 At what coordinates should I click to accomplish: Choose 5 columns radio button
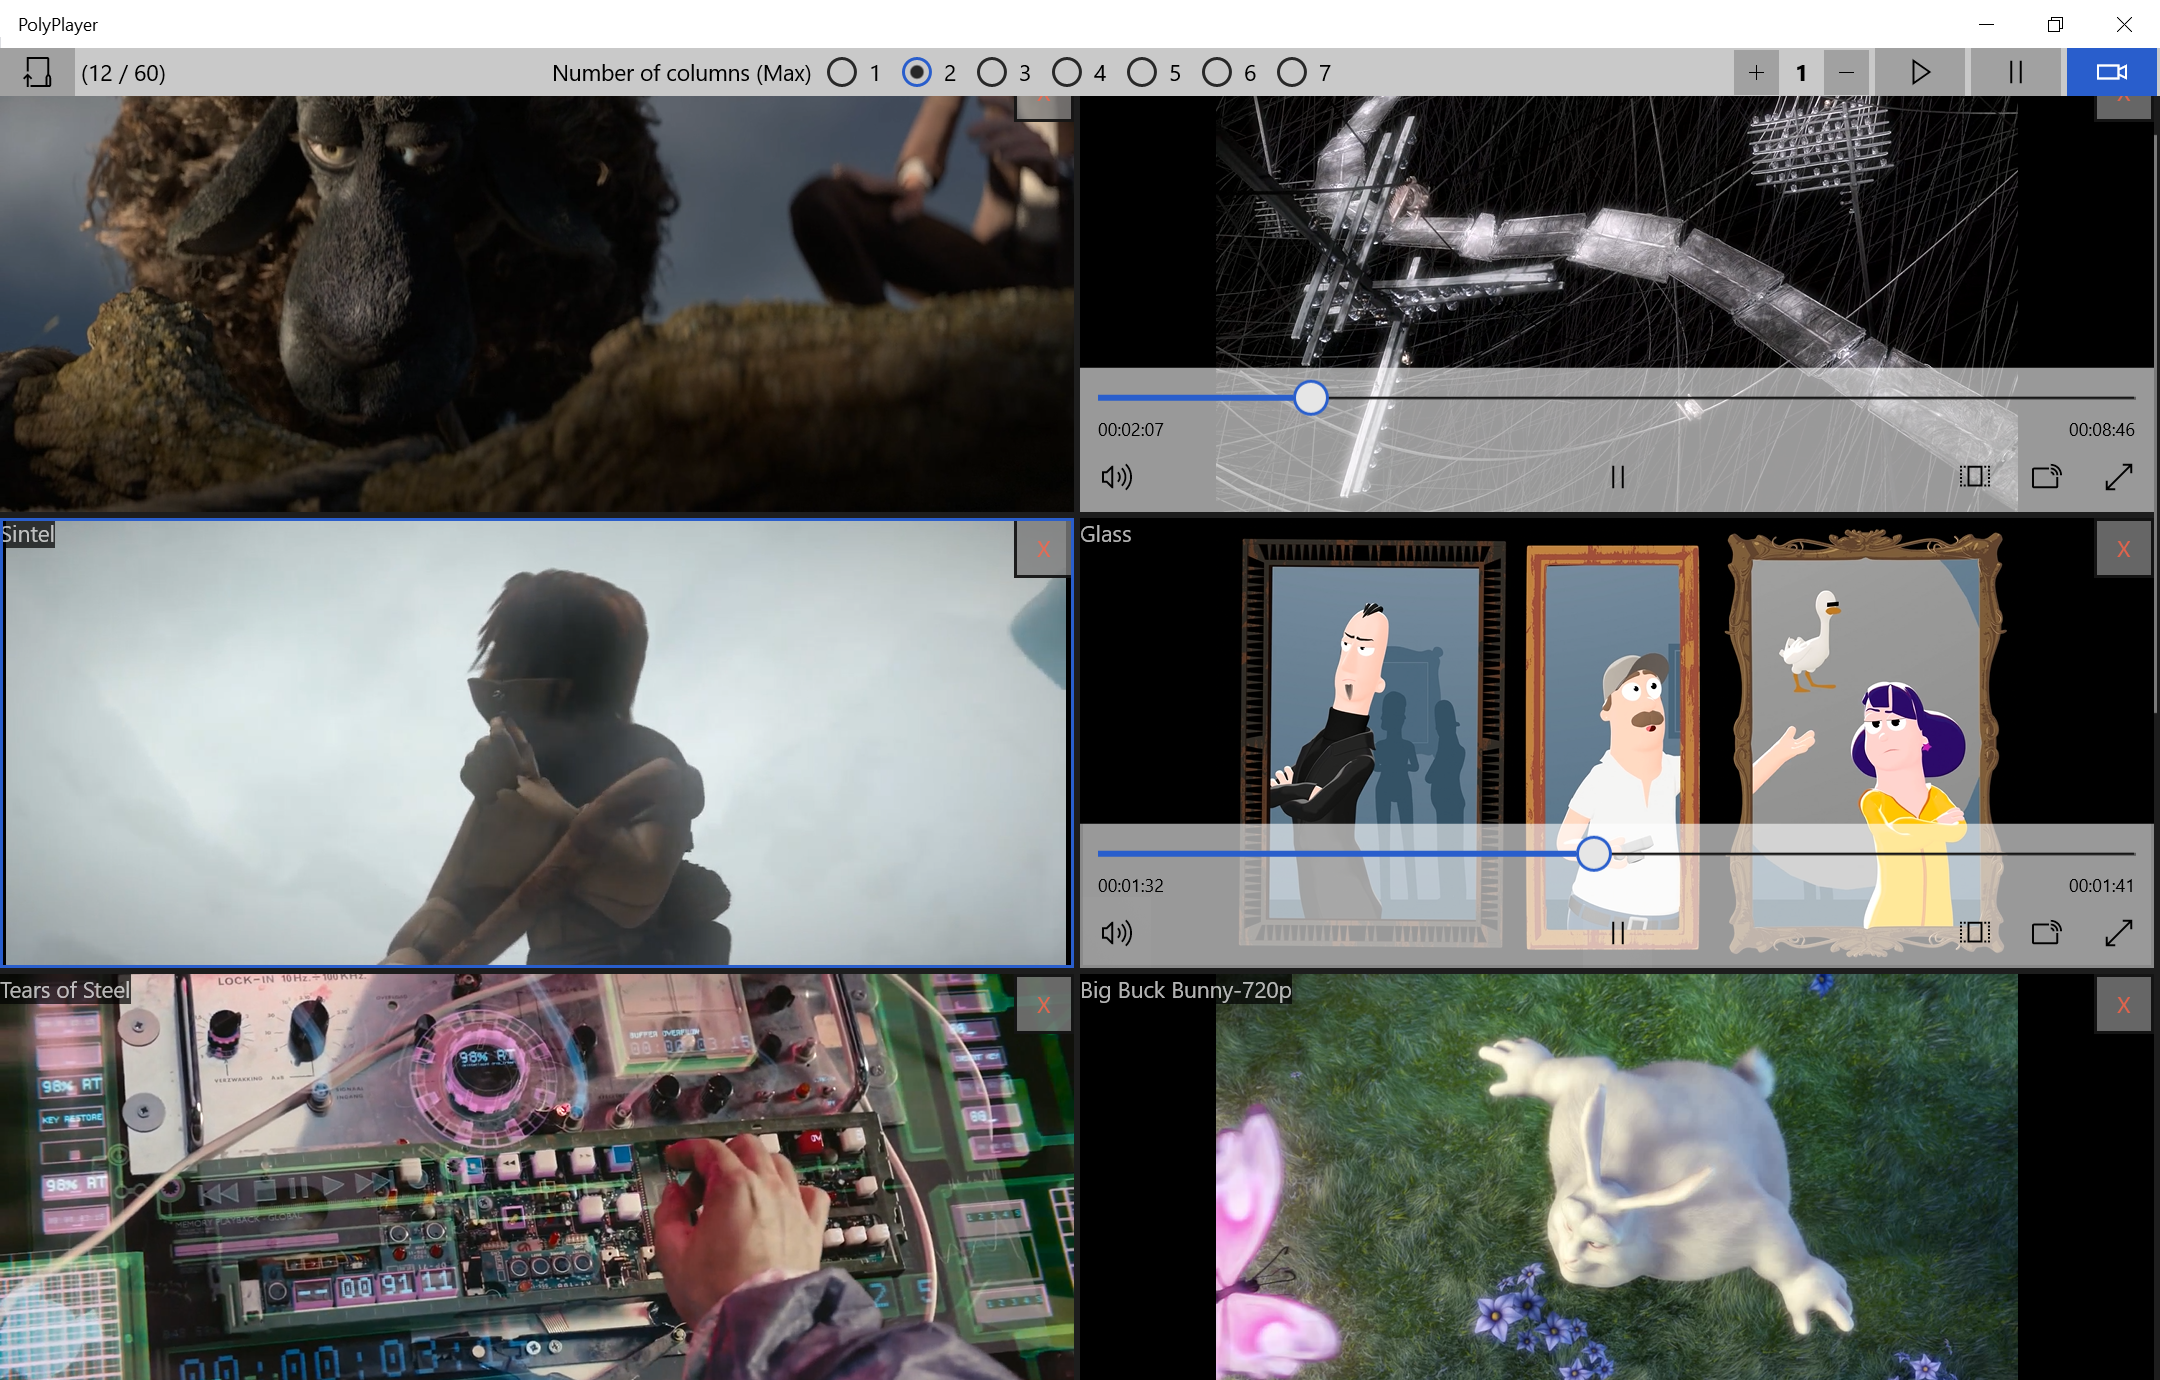[1142, 72]
